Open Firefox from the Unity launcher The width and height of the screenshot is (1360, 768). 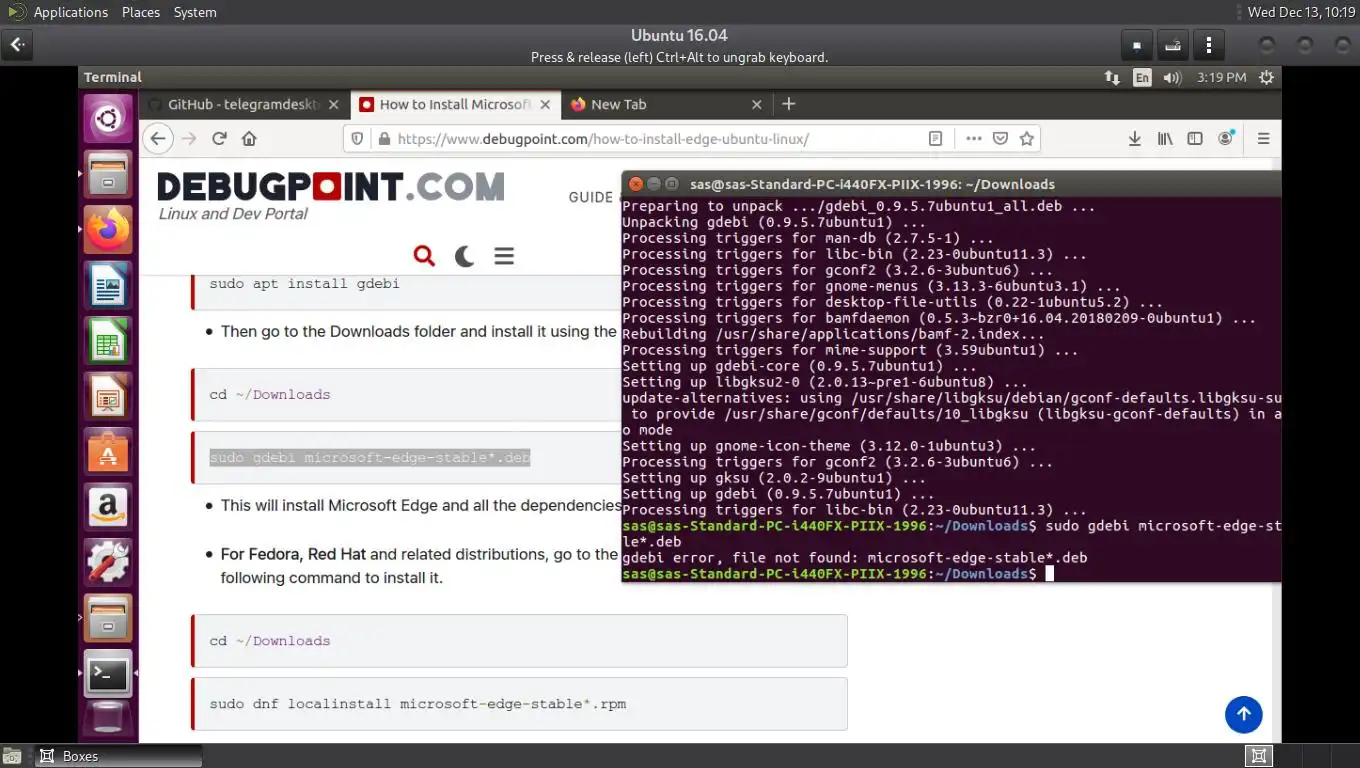108,231
